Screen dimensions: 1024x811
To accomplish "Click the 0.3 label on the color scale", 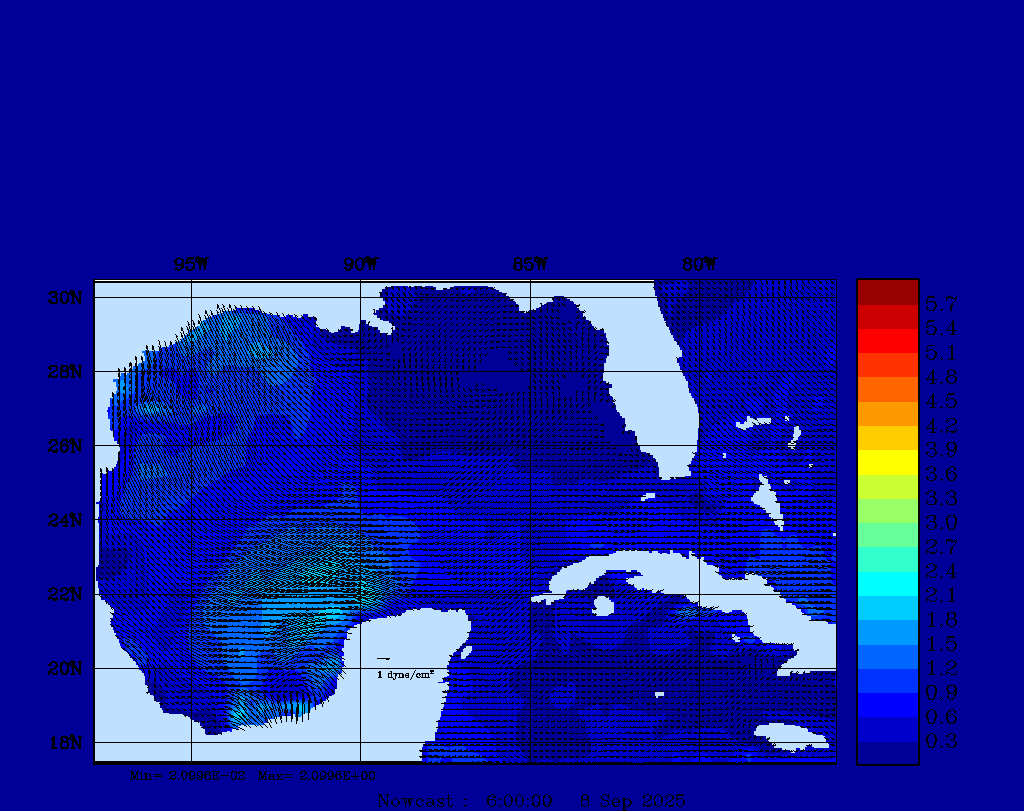I will coord(941,741).
